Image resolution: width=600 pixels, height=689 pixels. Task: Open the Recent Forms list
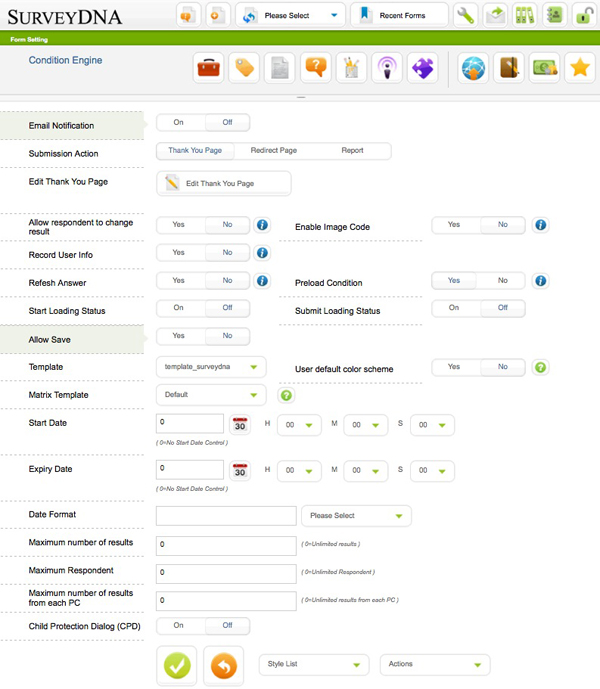click(400, 15)
